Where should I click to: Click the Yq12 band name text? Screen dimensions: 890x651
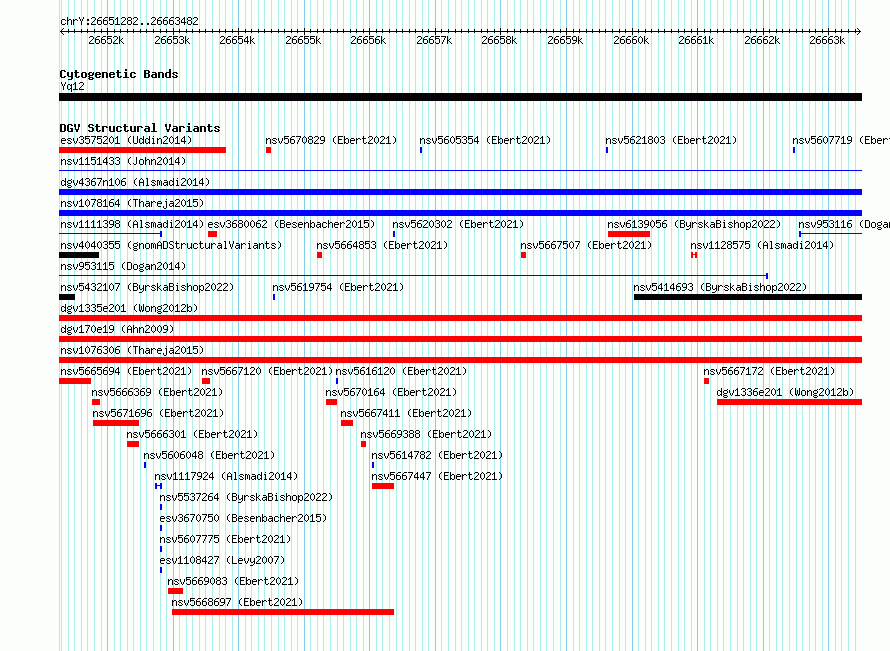72,86
